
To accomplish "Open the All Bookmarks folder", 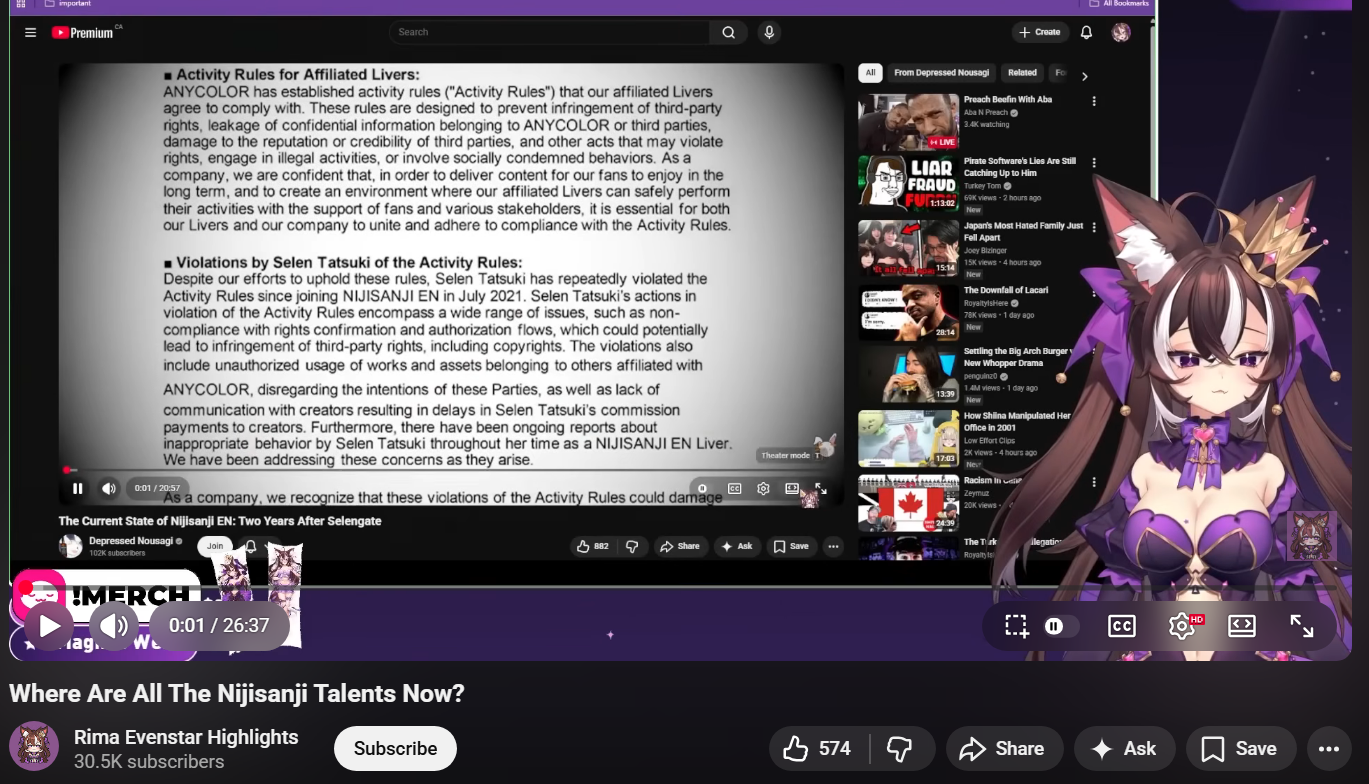I will coord(1118,4).
